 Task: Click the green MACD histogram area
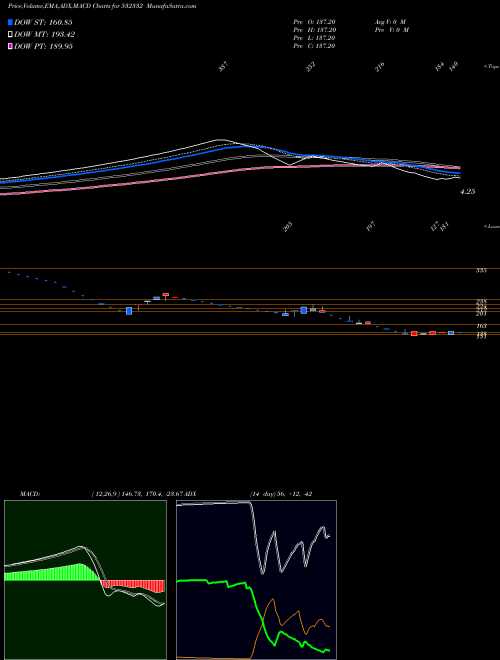pos(51,573)
